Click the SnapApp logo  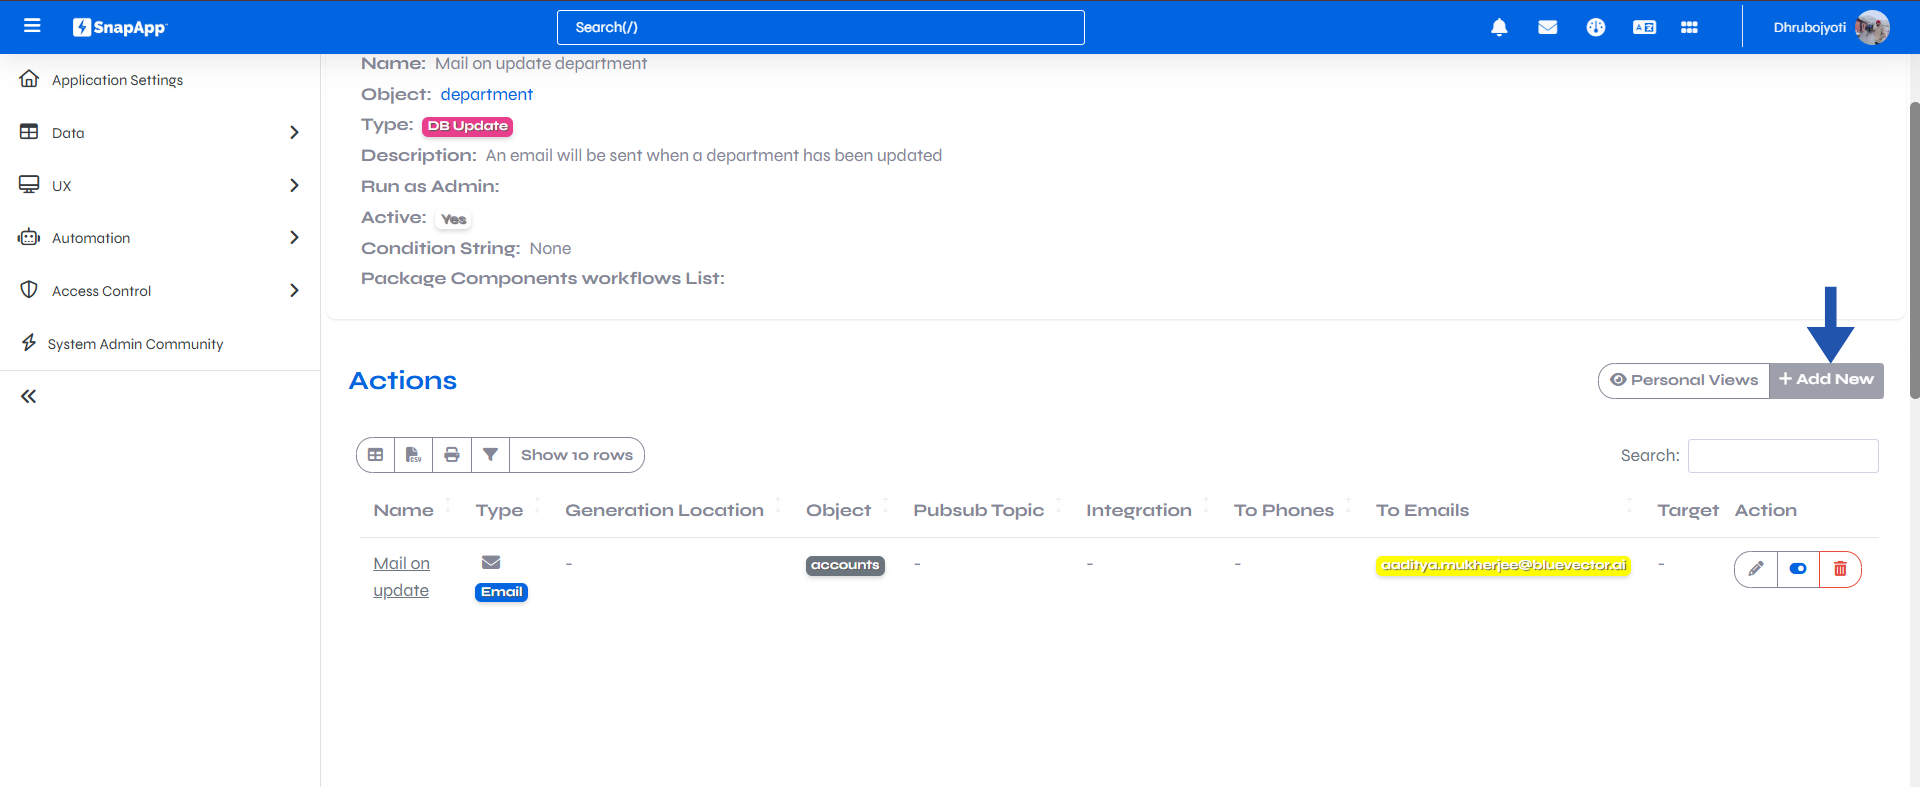[119, 27]
